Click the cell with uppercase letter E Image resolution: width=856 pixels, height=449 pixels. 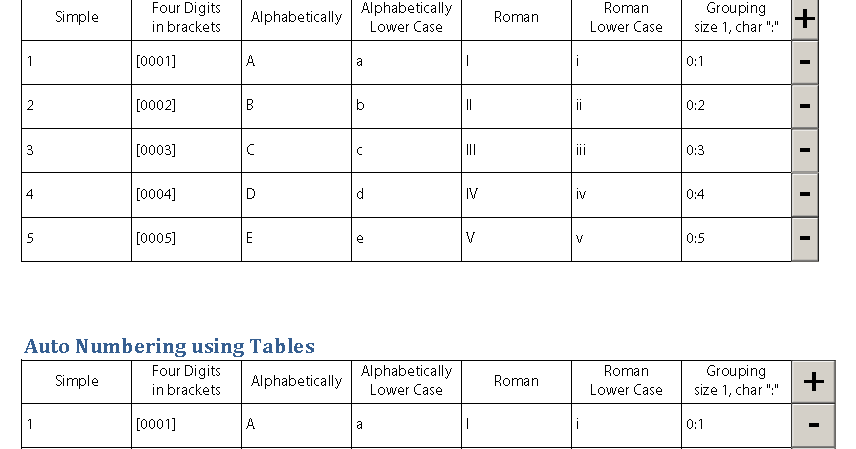coord(296,238)
